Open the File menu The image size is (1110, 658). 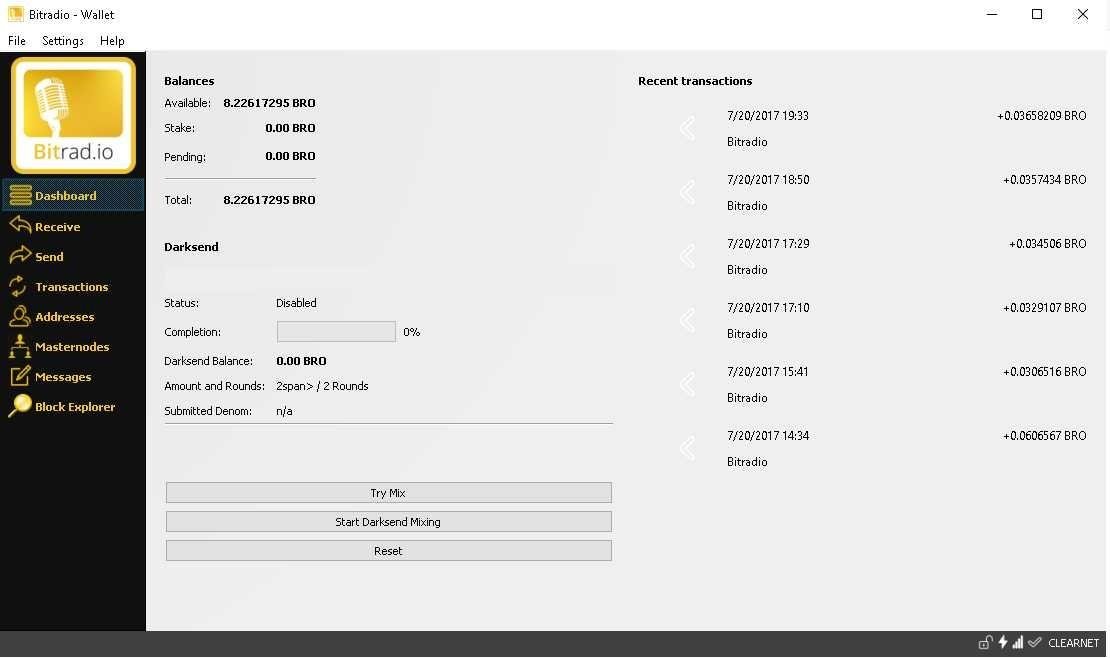16,41
